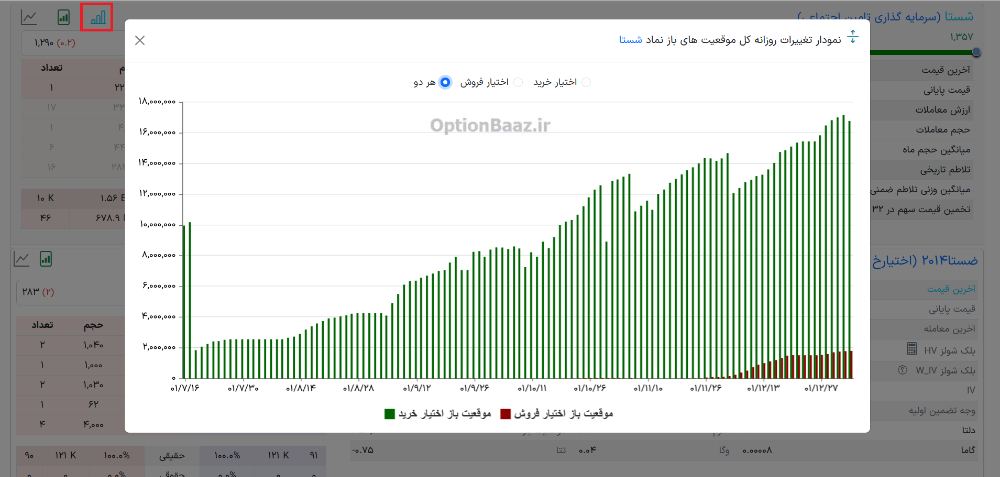This screenshot has height=477, width=1000.
Task: Click the x-axis date label 01/11/10
Action: (647, 388)
